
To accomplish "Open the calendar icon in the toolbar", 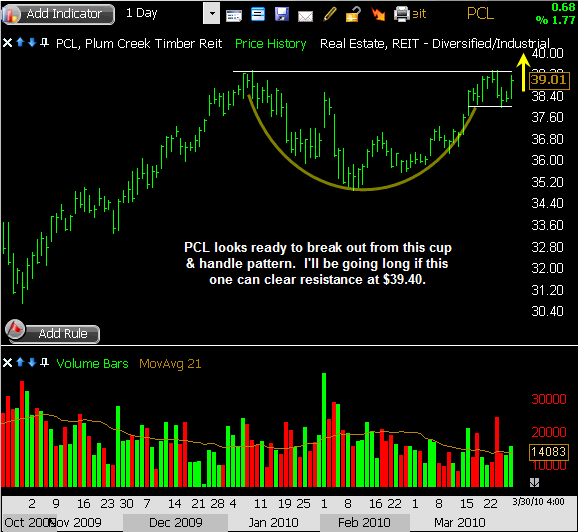I will pyautogui.click(x=234, y=15).
